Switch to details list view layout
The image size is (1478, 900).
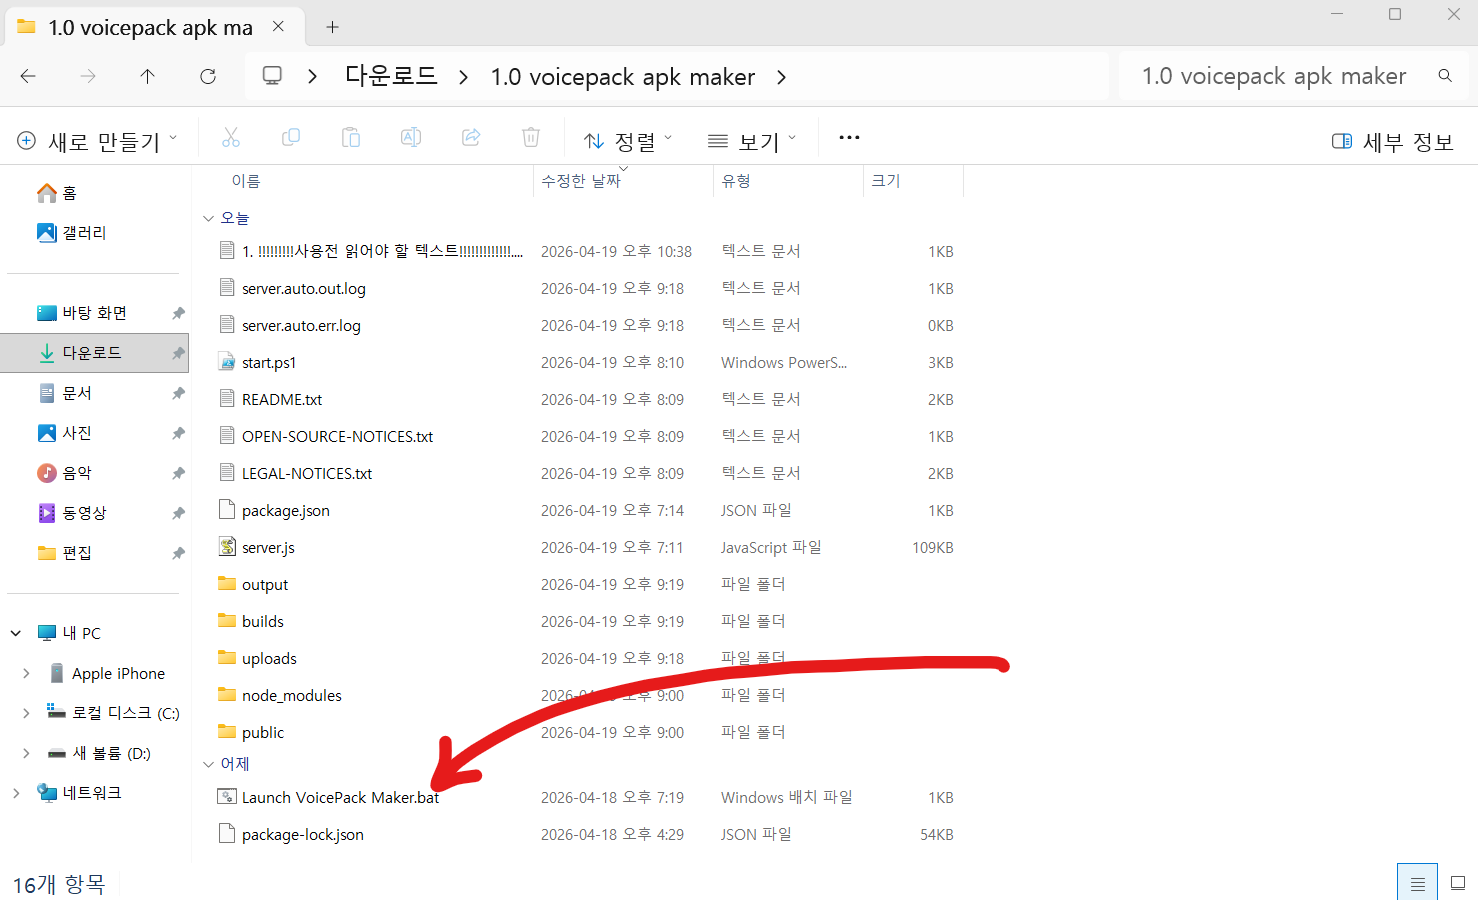[x=1417, y=883]
